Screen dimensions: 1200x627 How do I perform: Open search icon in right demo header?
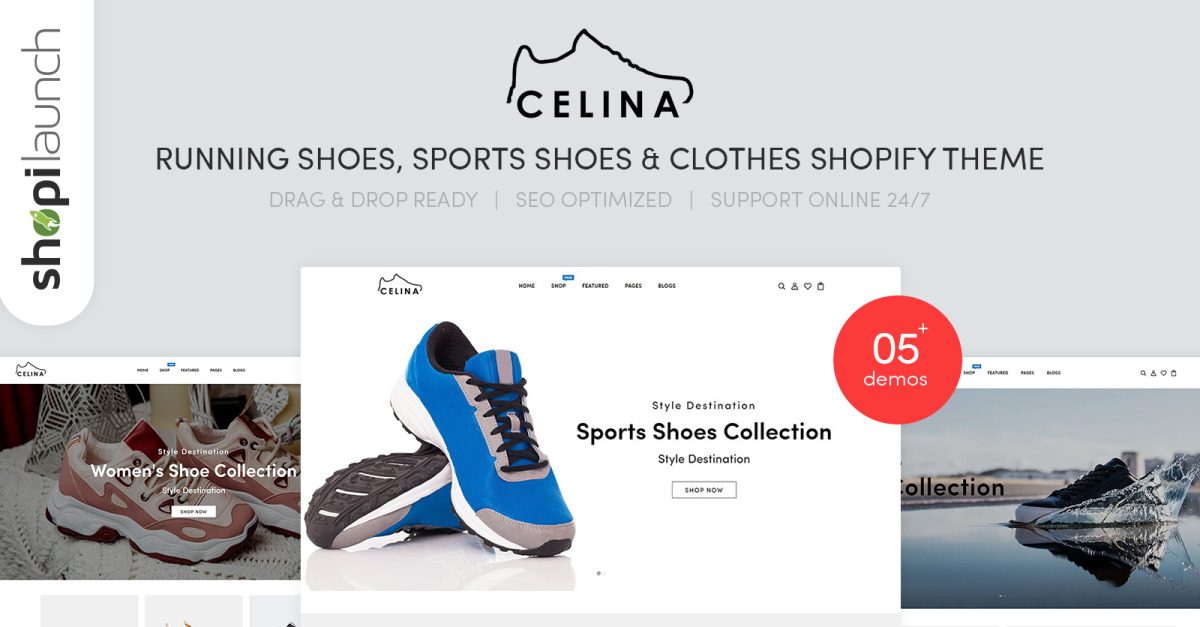[x=1143, y=373]
